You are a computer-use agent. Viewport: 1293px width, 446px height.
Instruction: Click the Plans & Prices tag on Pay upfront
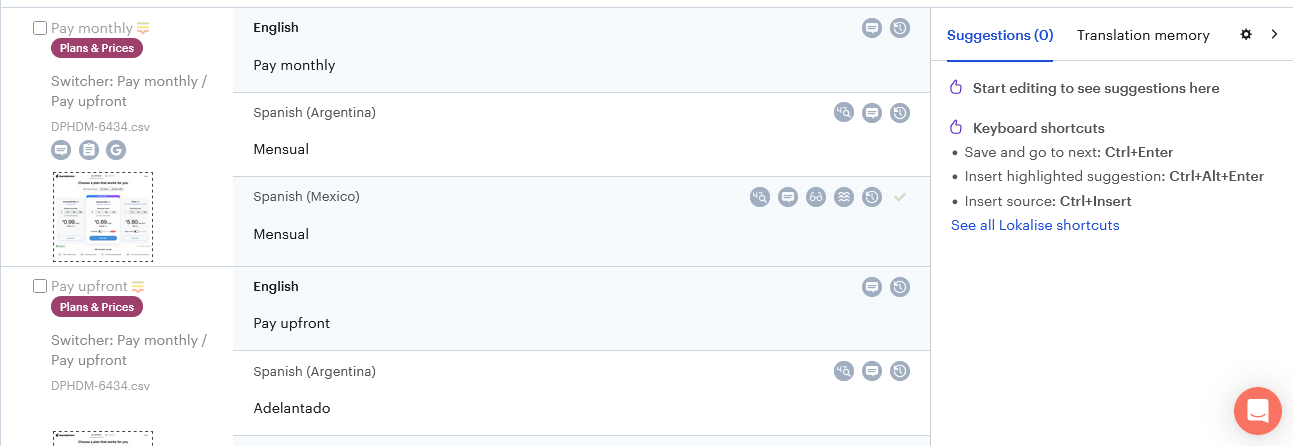pyautogui.click(x=97, y=307)
